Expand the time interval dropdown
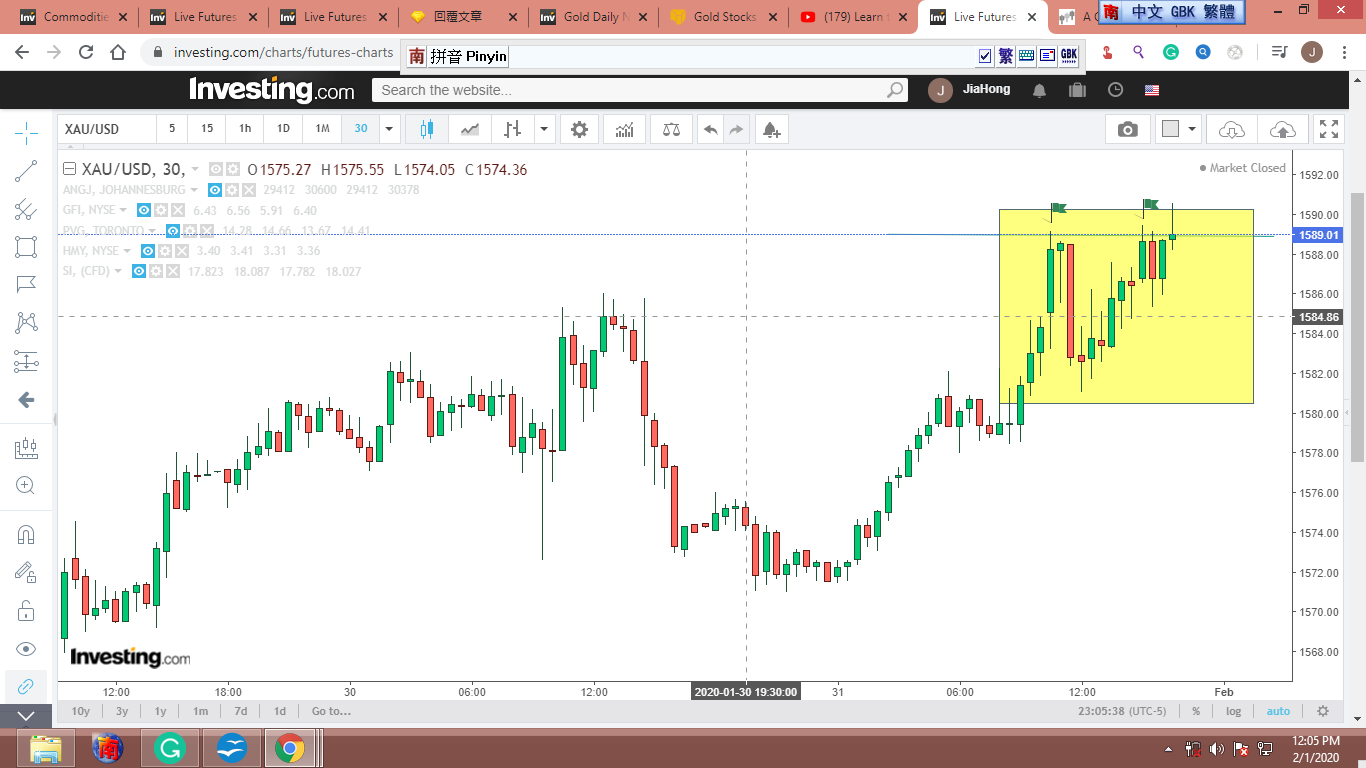The width and height of the screenshot is (1366, 768). tap(390, 129)
